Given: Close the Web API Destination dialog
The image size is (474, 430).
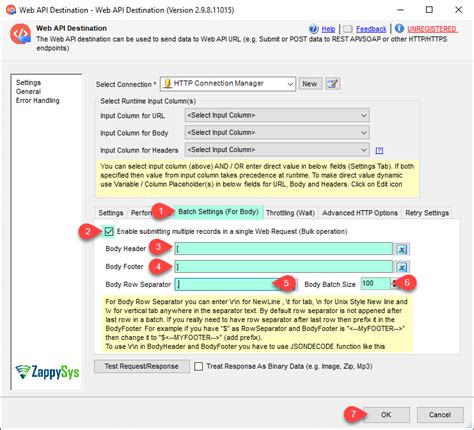Looking at the screenshot, I should click(459, 10).
